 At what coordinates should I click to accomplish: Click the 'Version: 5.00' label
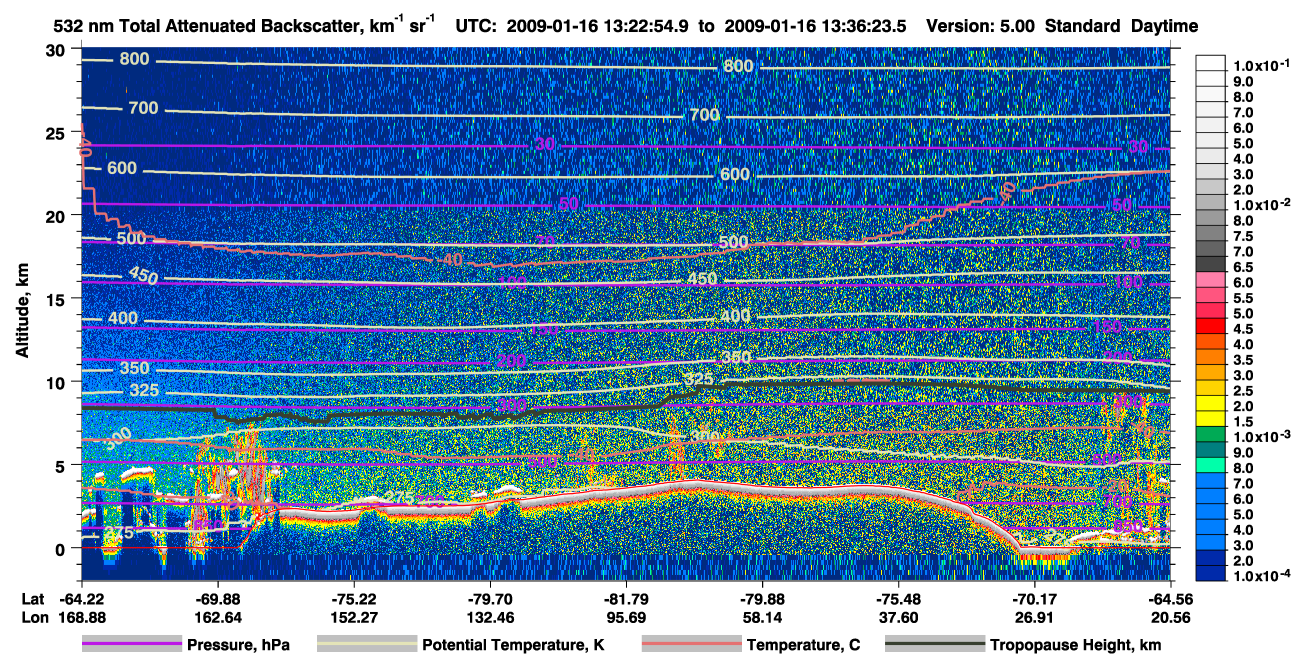[x=982, y=27]
